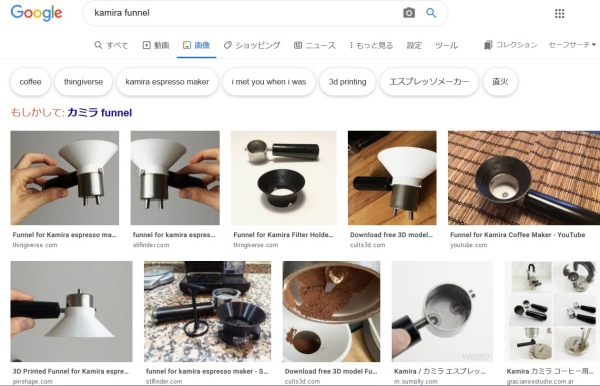The height and width of the screenshot is (386, 600).
Task: Click title 'Funnel for Kamira espresso ma...'
Action: tap(64, 235)
